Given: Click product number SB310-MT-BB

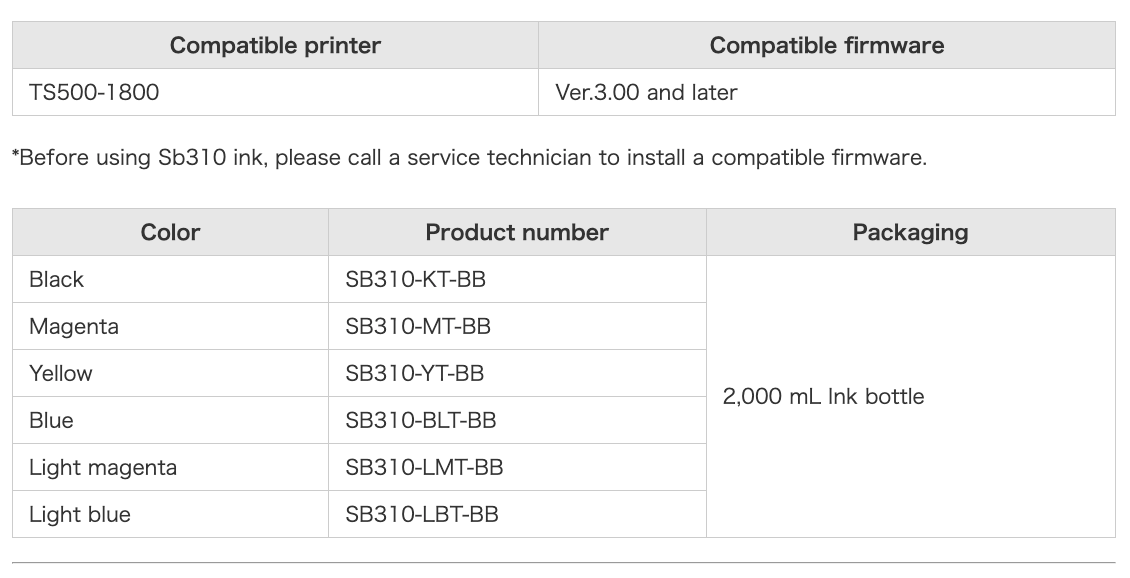Looking at the screenshot, I should 418,326.
